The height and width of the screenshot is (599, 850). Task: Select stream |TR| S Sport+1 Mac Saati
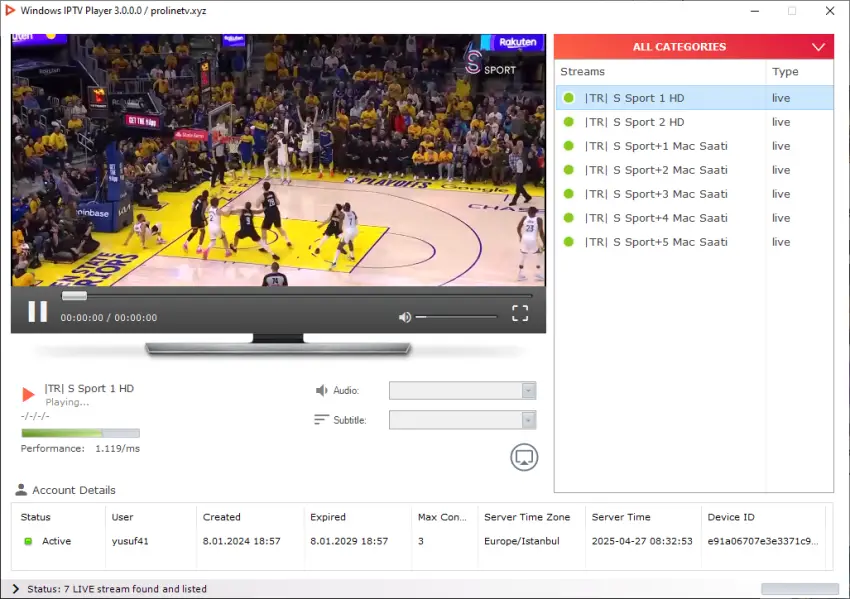(694, 146)
